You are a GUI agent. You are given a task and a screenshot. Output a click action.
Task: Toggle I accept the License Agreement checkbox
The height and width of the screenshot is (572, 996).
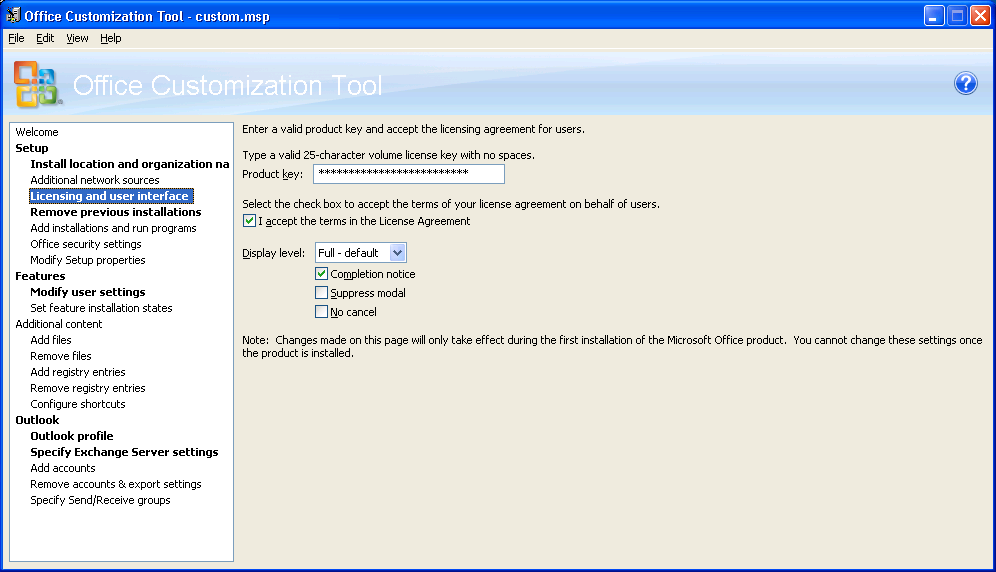[x=250, y=221]
